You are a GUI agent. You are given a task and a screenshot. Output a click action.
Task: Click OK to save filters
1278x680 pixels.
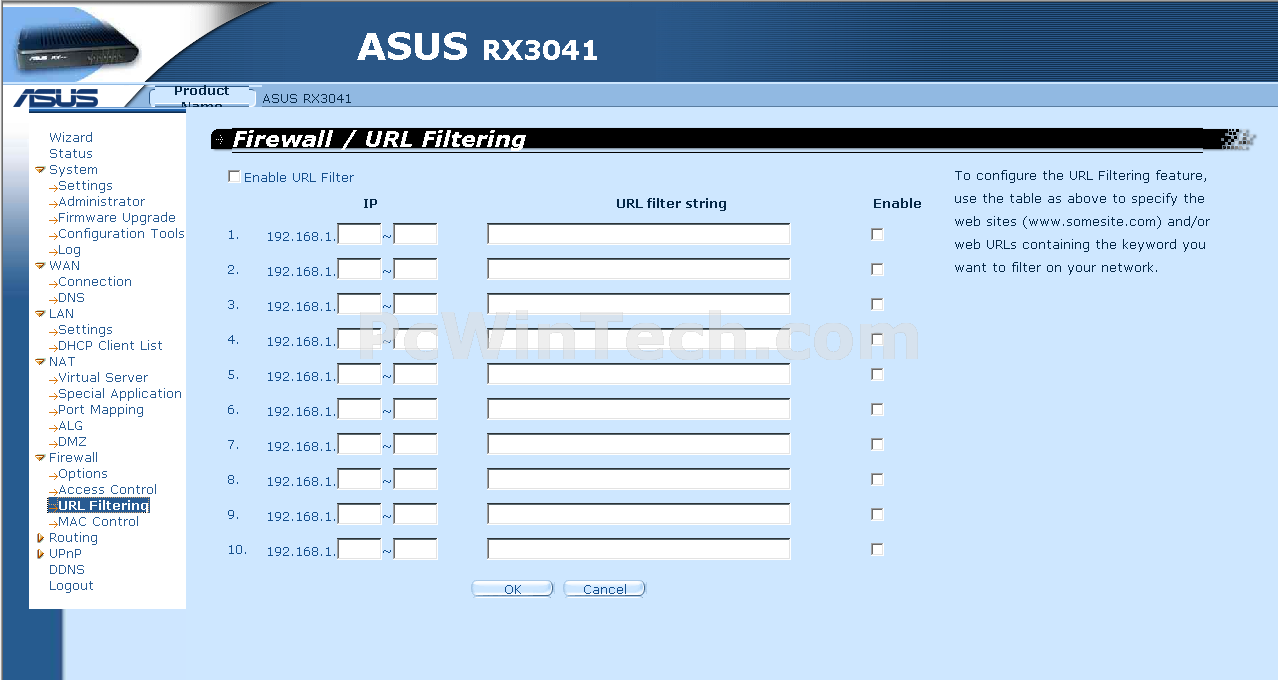click(512, 589)
